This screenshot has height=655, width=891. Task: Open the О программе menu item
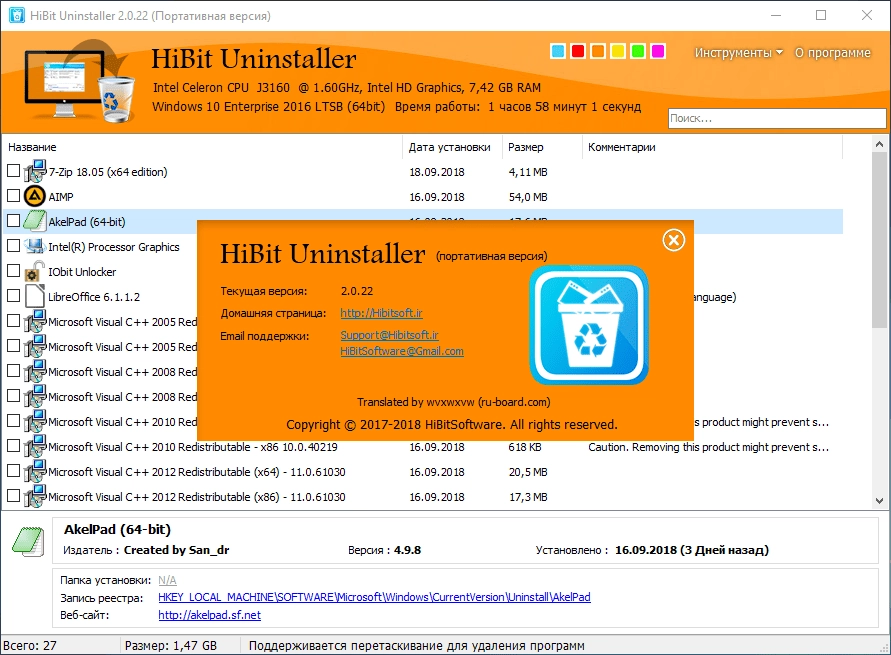(x=832, y=53)
